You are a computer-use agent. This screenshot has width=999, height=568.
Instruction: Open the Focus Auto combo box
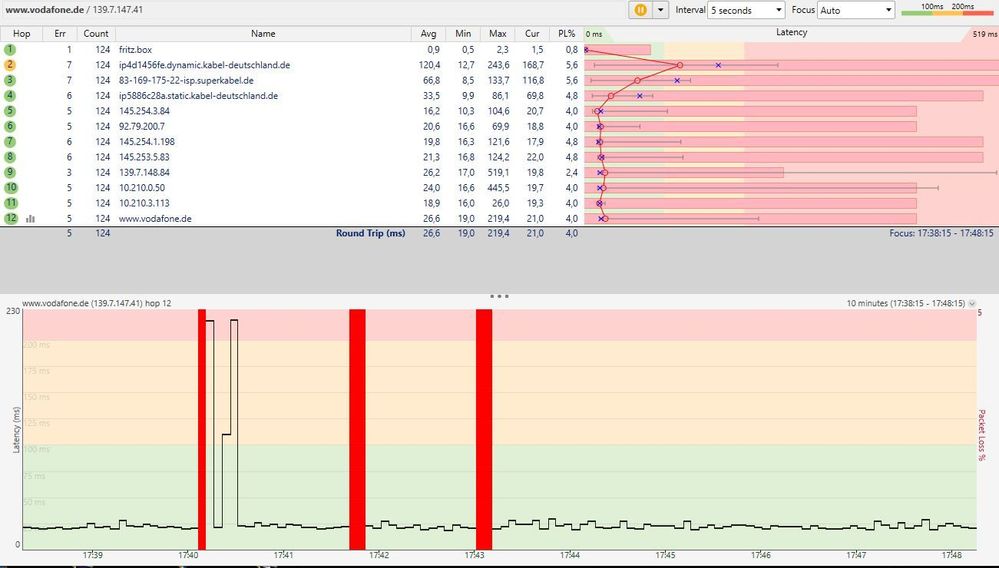pos(856,10)
